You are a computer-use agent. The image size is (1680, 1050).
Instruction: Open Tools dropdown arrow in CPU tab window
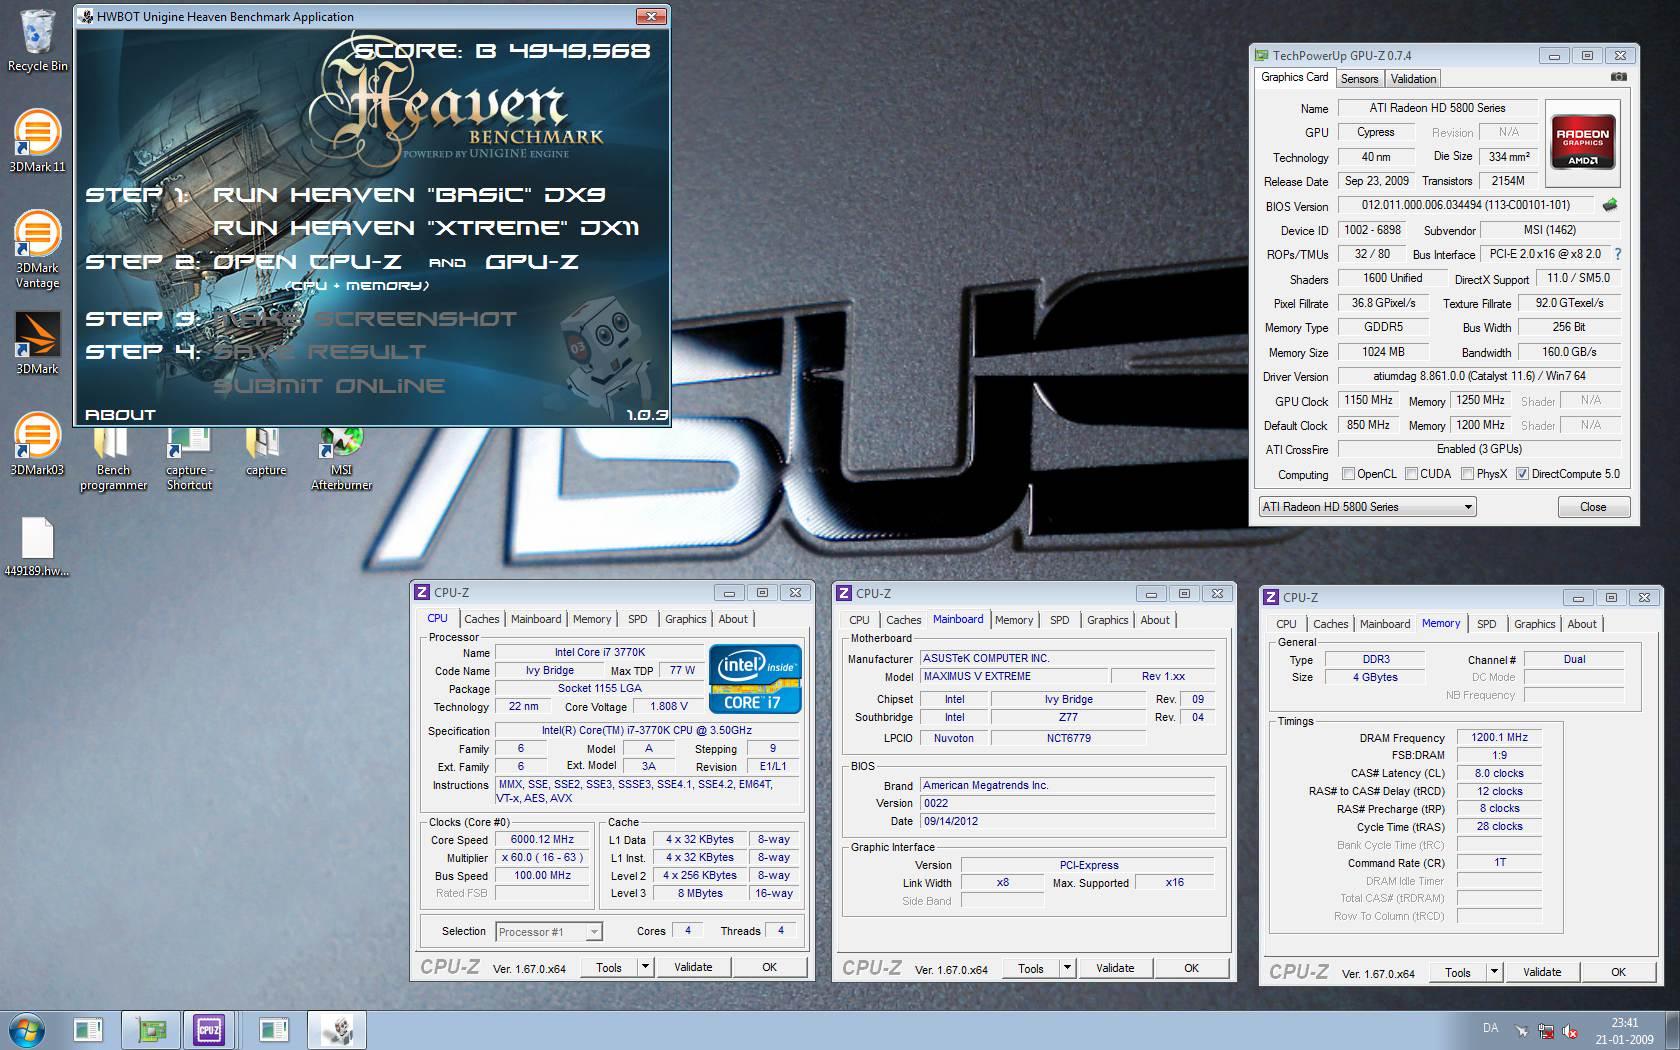646,967
